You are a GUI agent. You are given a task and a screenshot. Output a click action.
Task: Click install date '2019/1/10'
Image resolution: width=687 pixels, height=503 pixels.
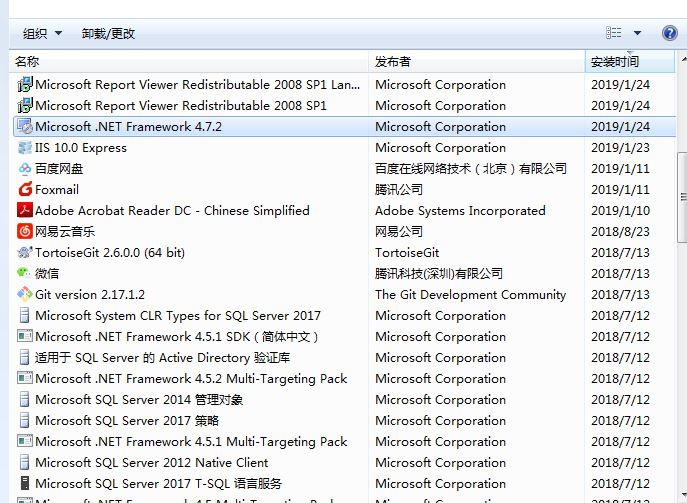click(620, 210)
